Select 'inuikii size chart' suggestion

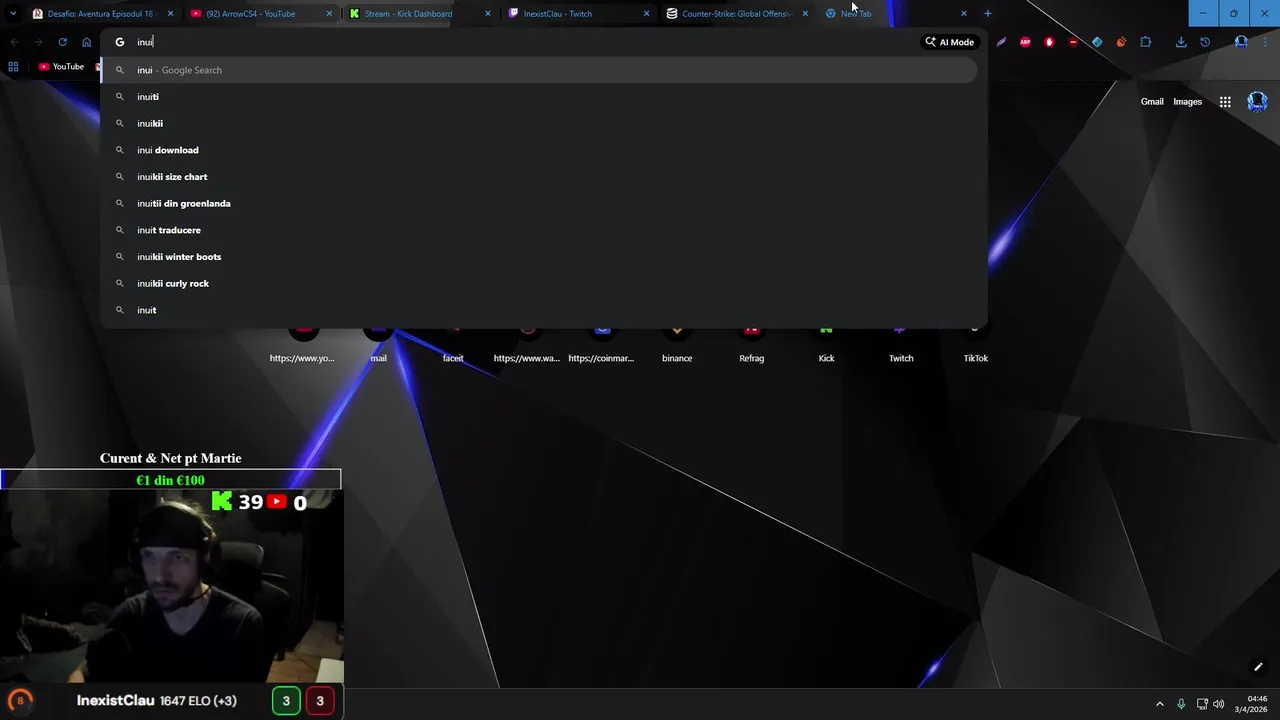click(540, 177)
